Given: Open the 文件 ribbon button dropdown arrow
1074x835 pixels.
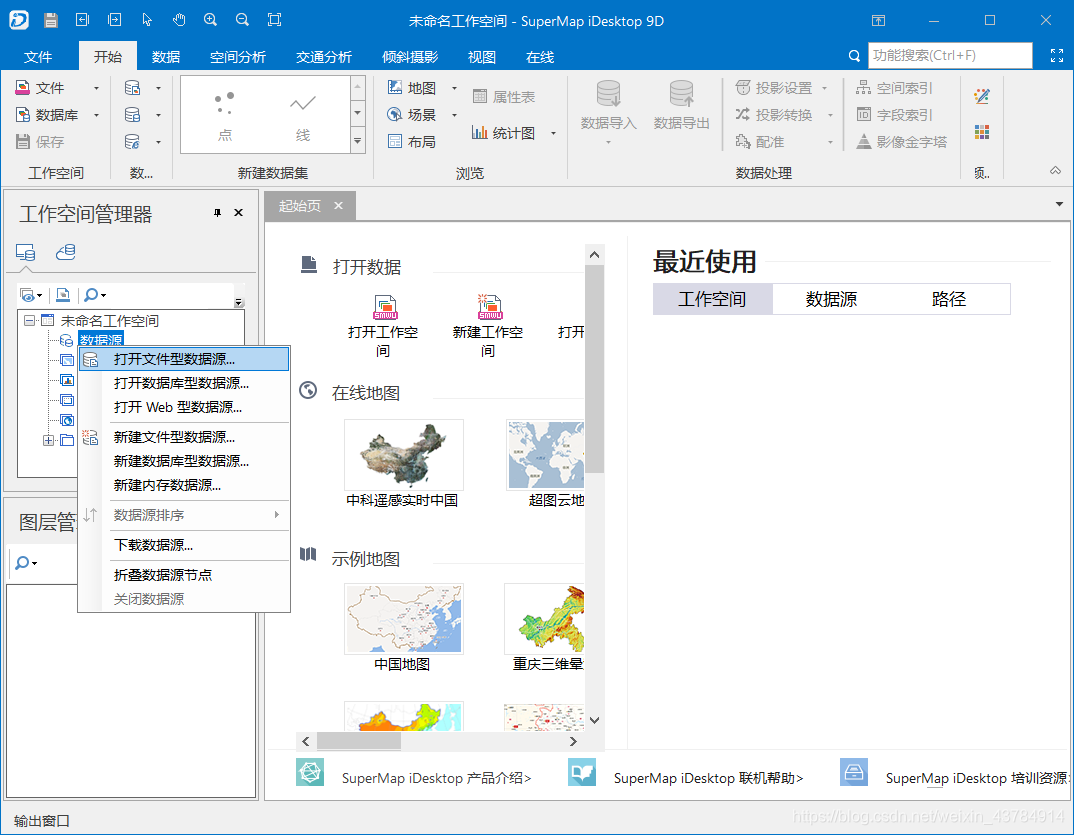Looking at the screenshot, I should click(x=96, y=88).
